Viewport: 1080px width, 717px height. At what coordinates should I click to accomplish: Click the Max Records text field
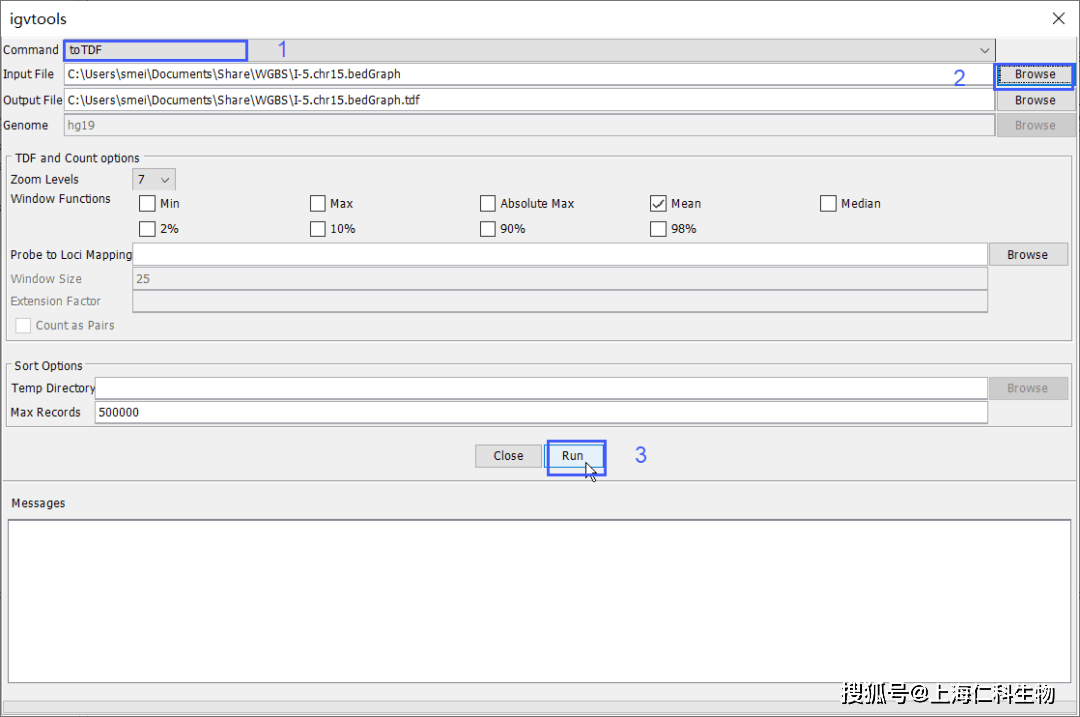click(540, 413)
